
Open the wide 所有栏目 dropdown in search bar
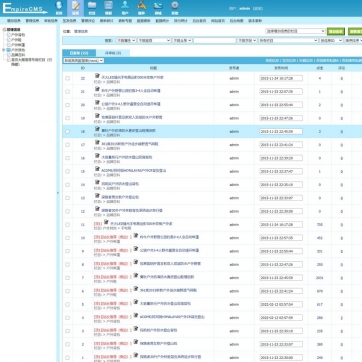pos(288,40)
